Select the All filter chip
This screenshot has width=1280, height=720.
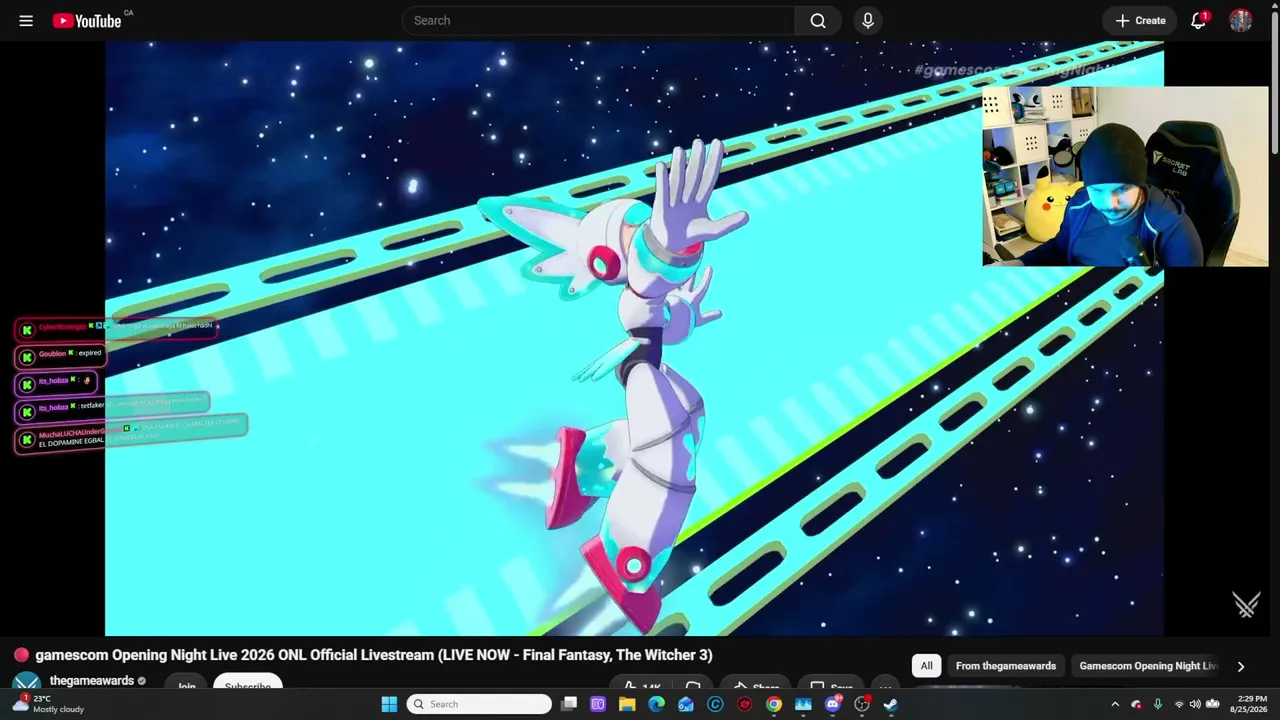pyautogui.click(x=926, y=666)
